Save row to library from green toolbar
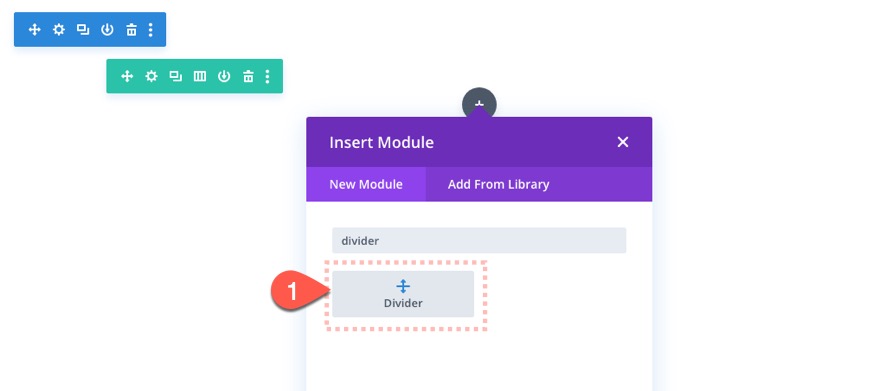This screenshot has height=391, width=880. click(x=224, y=76)
